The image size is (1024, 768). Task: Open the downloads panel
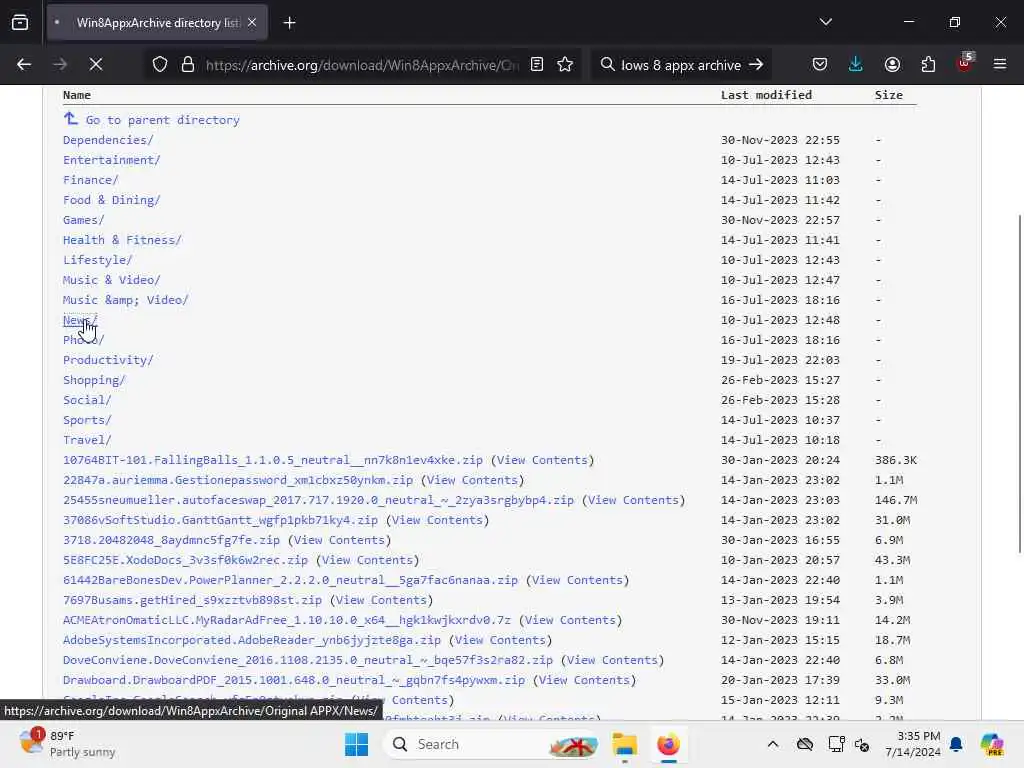pos(856,64)
